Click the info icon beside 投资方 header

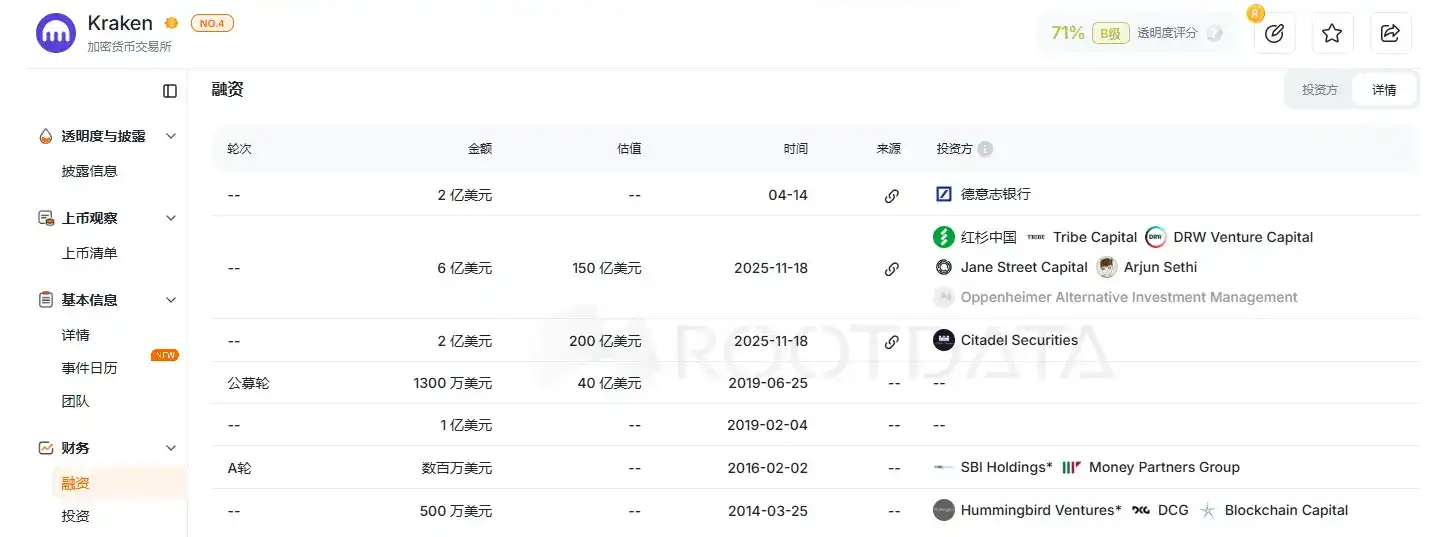click(x=985, y=149)
